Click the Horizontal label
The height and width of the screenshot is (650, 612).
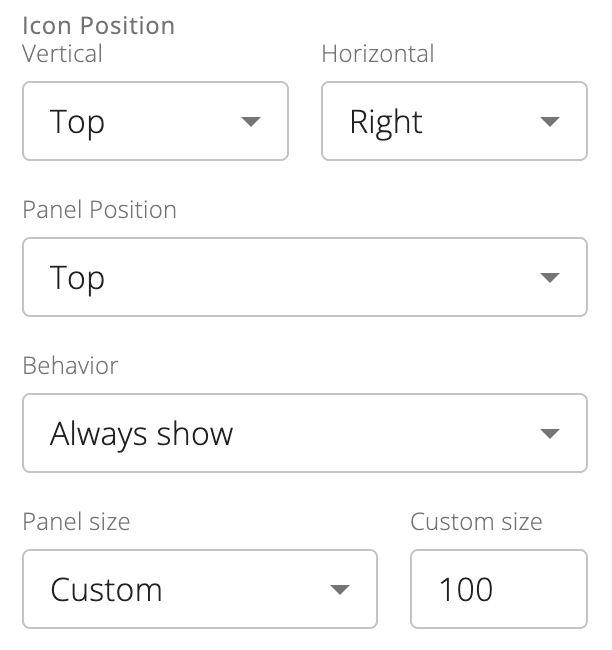point(377,54)
